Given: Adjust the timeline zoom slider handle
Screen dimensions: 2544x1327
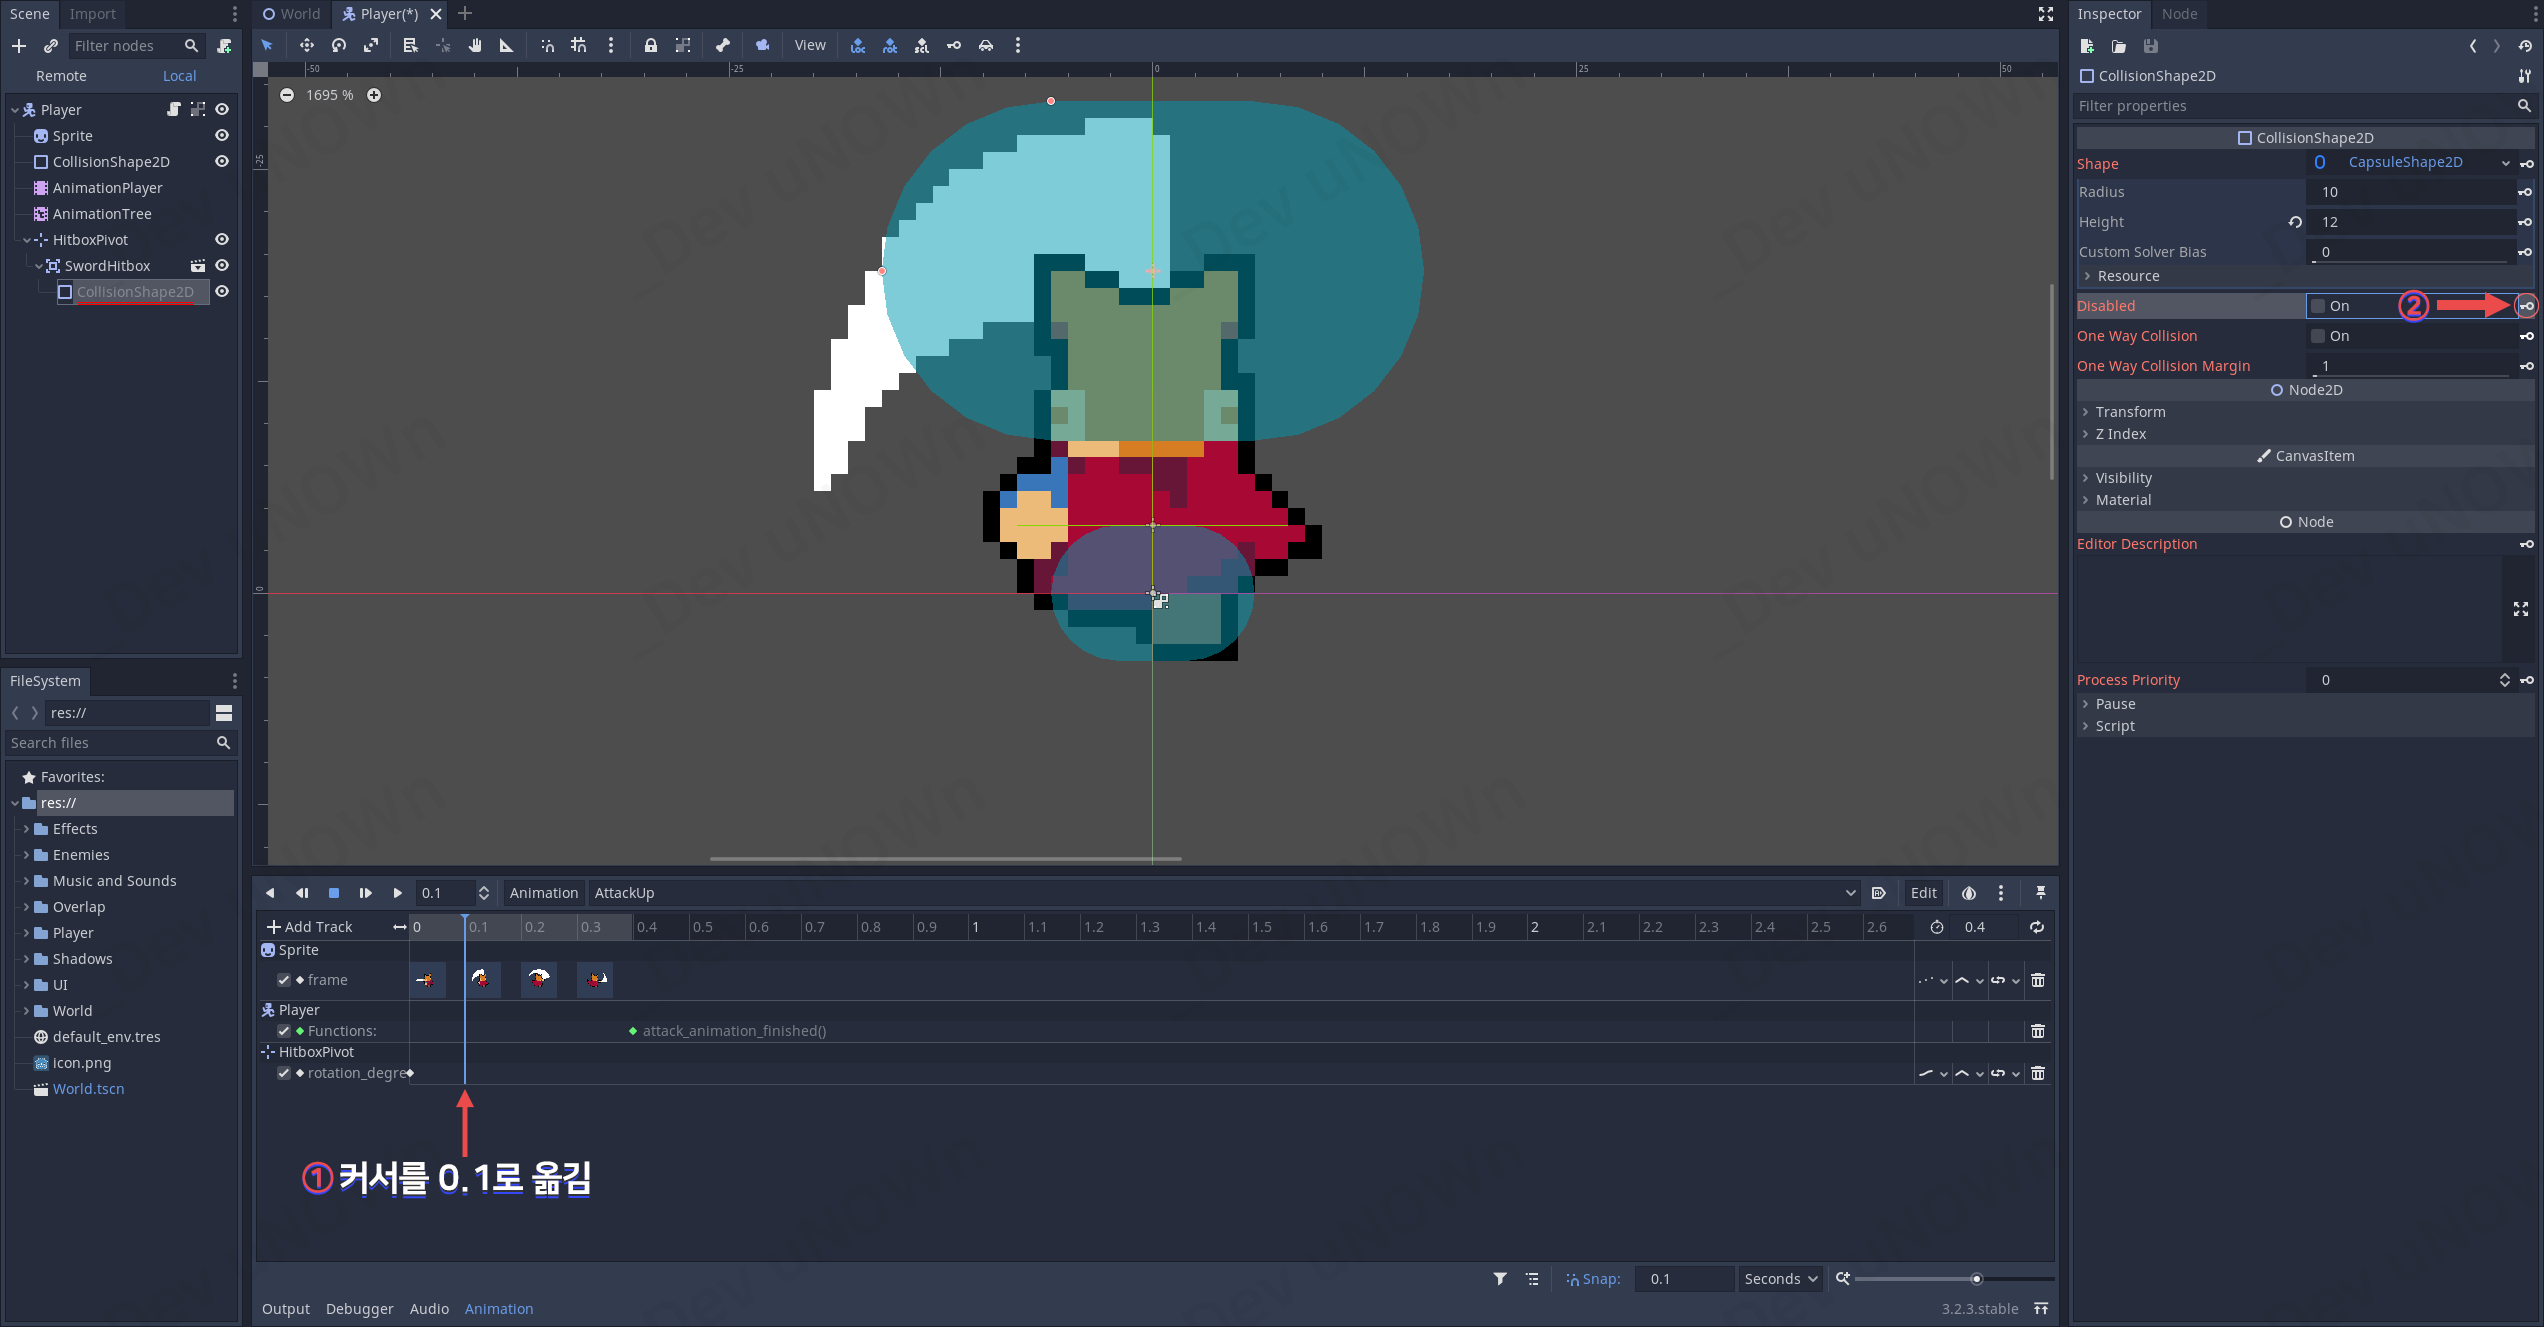Looking at the screenshot, I should pos(1976,1279).
